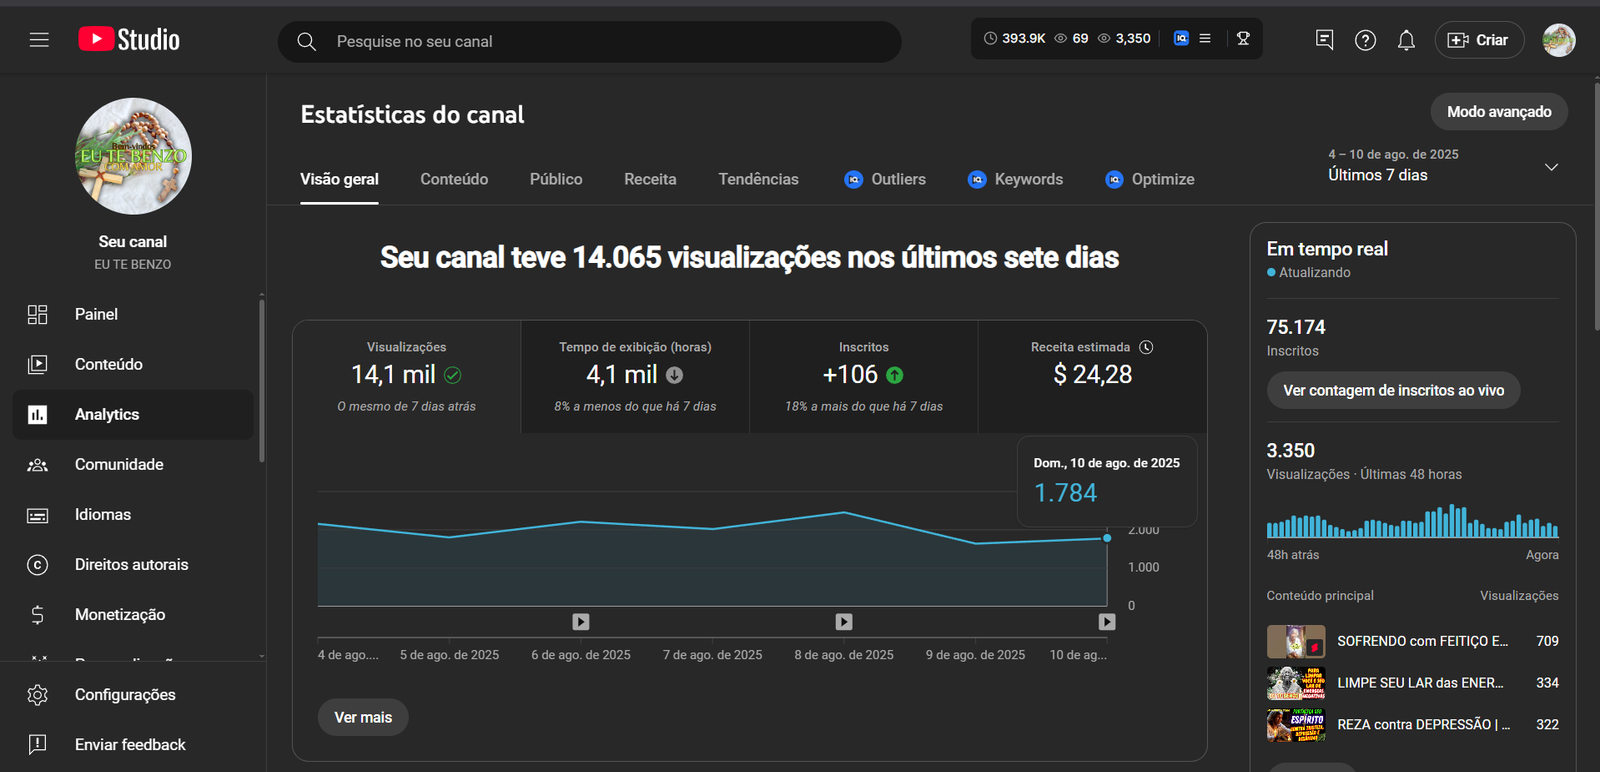1600x772 pixels.
Task: Click the green check icon beside Visualizações value
Action: click(x=453, y=375)
